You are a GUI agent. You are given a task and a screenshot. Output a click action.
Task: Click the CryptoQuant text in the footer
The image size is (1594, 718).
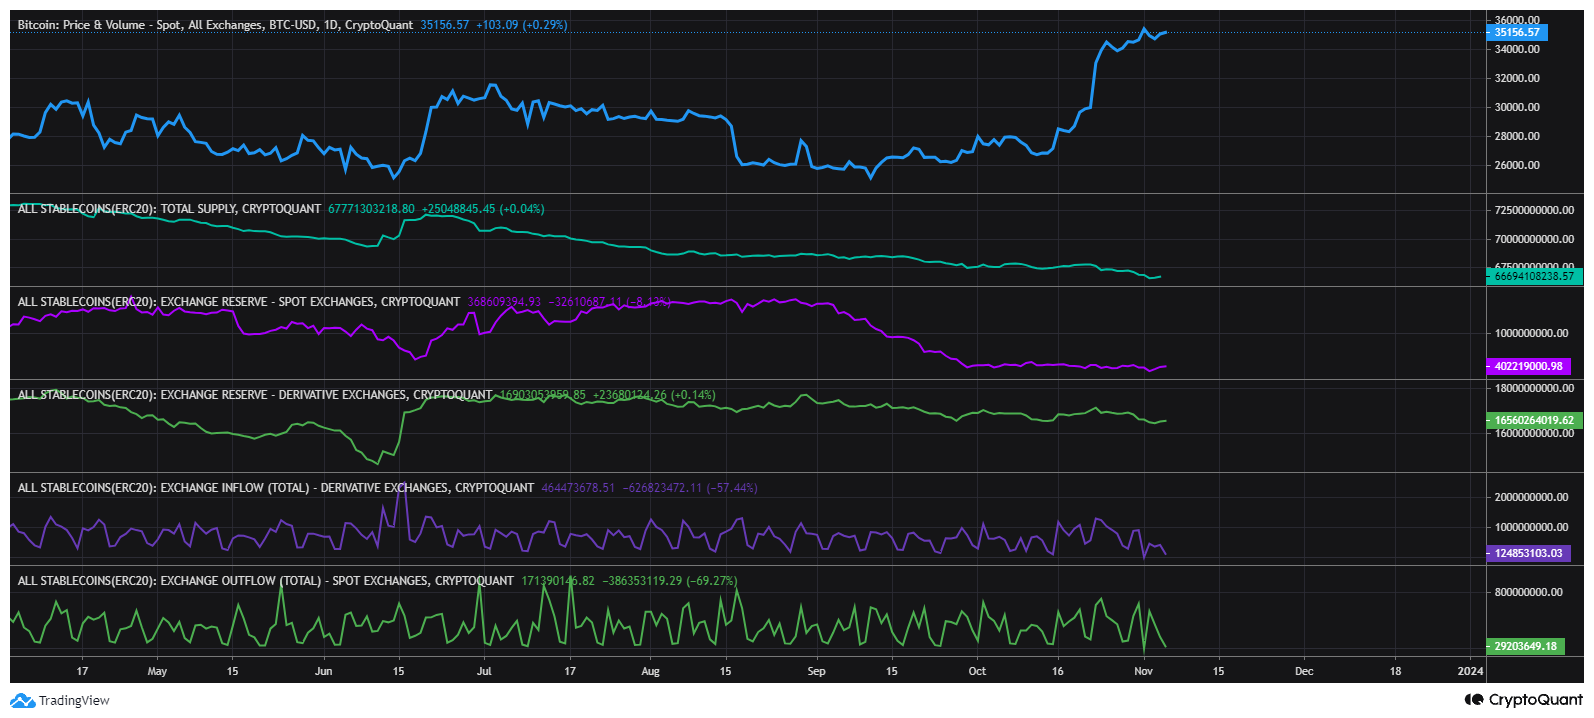(x=1535, y=700)
